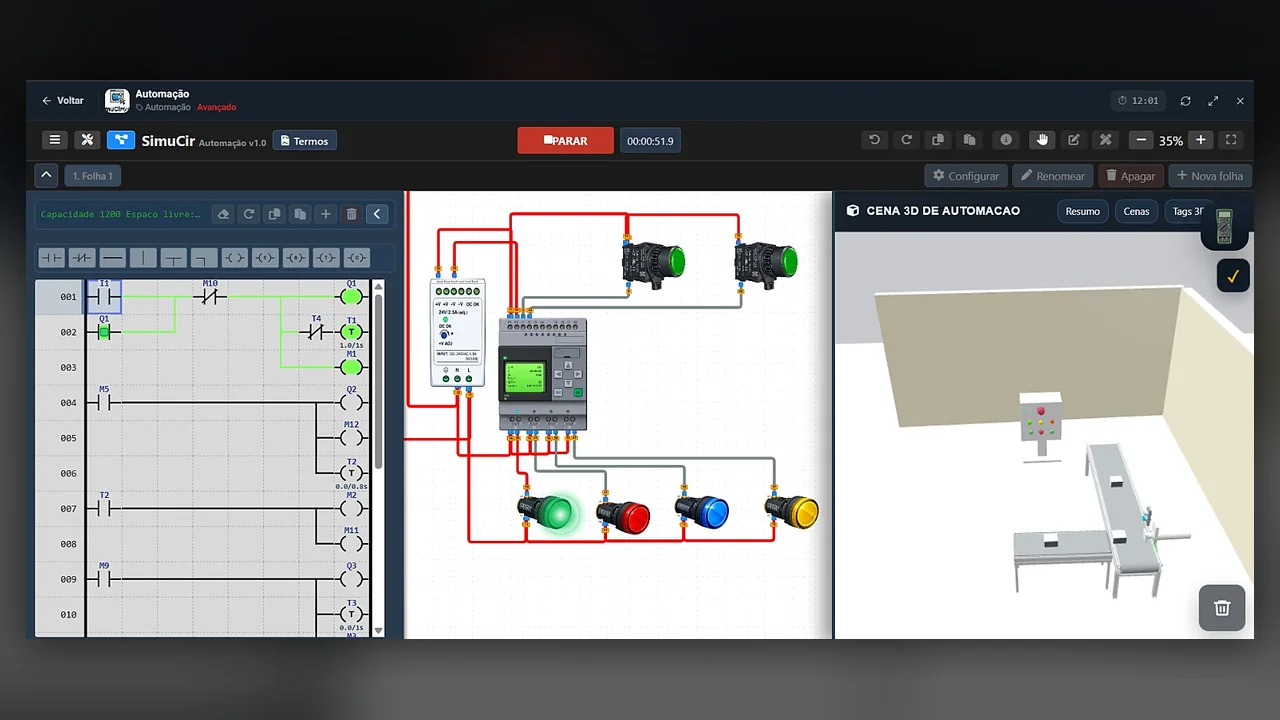Delete the rung with the editor trash icon

click(x=351, y=214)
